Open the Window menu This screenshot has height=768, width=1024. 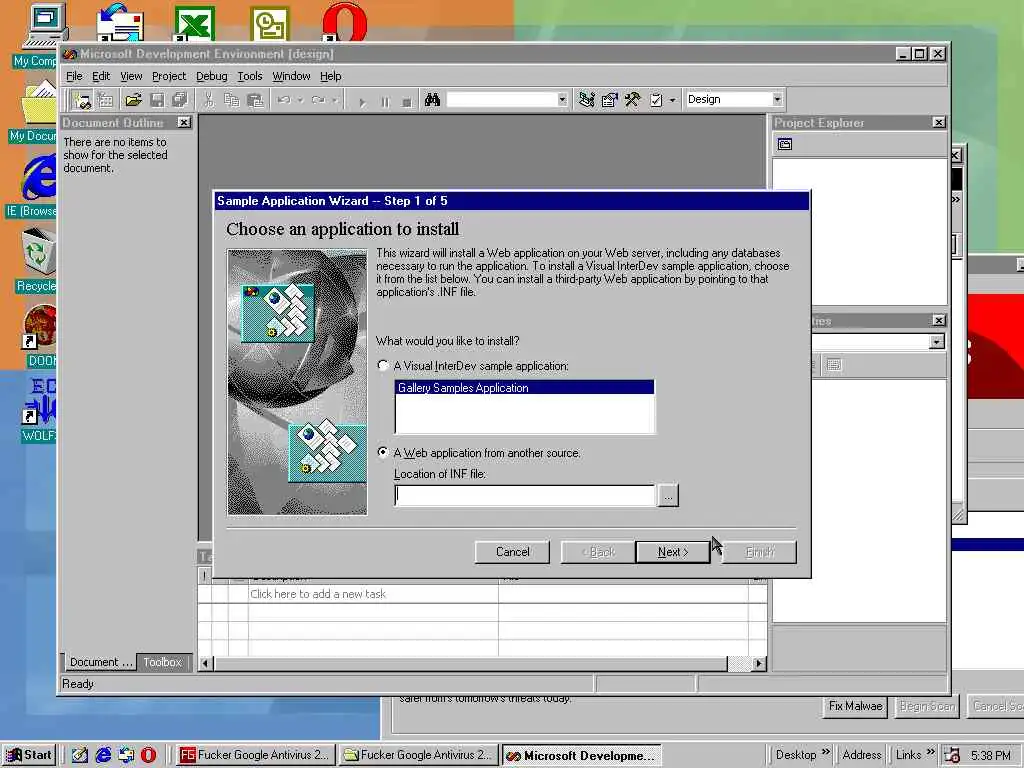tap(291, 76)
